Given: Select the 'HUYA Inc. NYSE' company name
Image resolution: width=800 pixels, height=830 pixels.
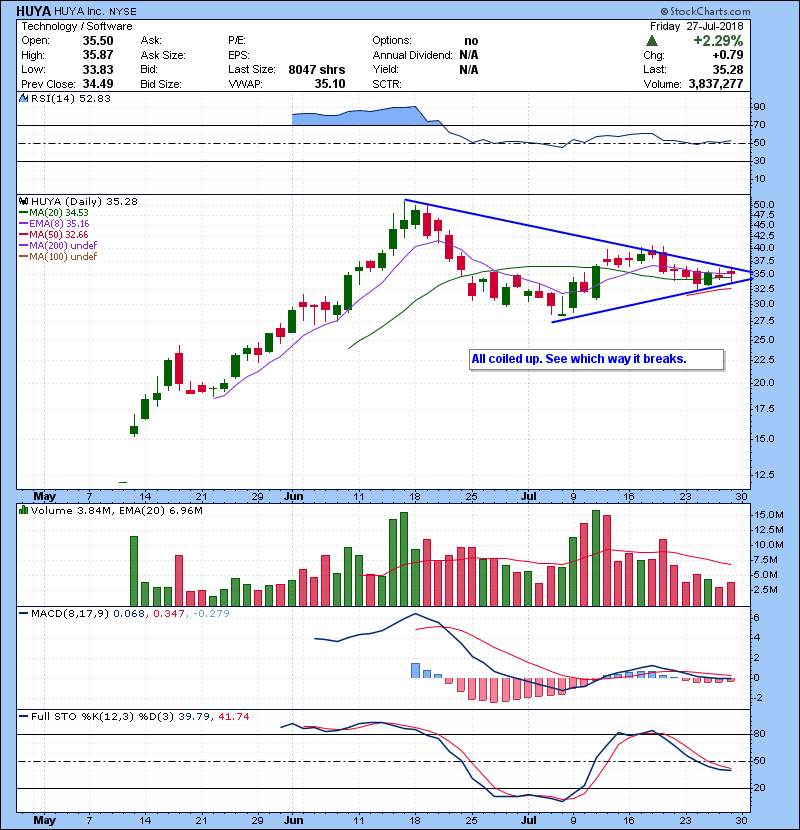Looking at the screenshot, I should [x=95, y=12].
